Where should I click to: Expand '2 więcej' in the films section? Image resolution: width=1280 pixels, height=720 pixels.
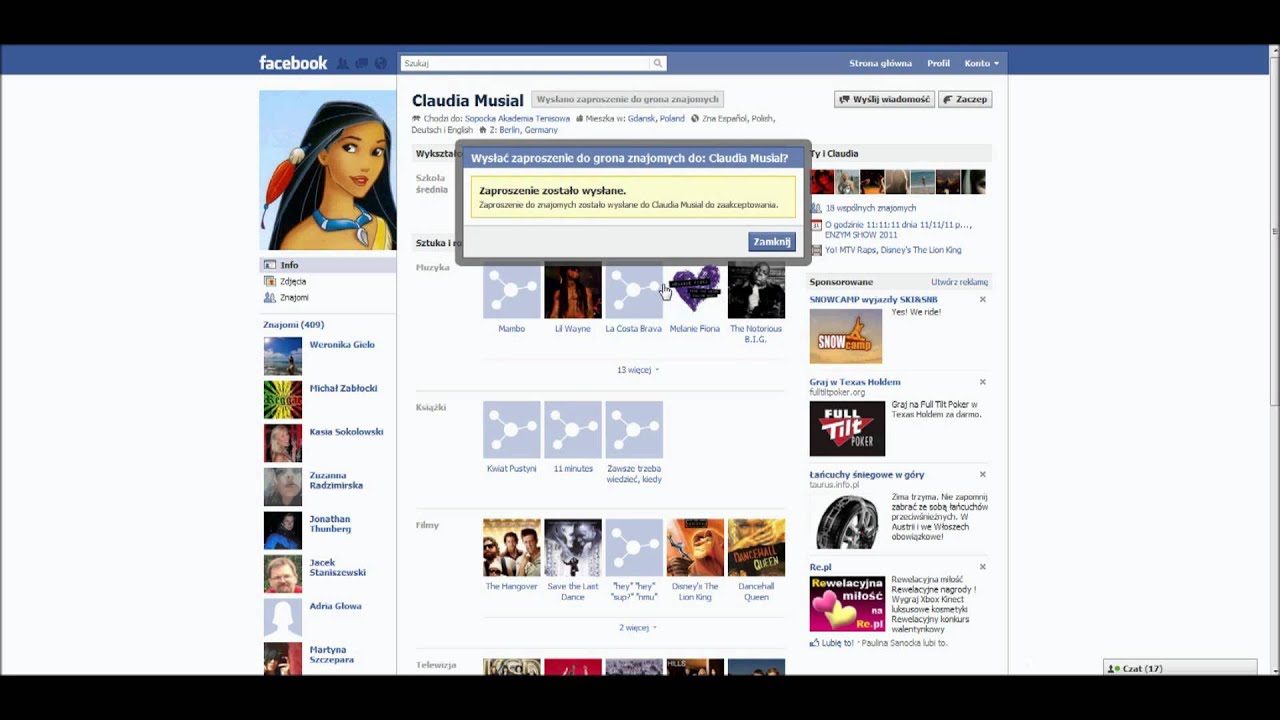point(637,628)
